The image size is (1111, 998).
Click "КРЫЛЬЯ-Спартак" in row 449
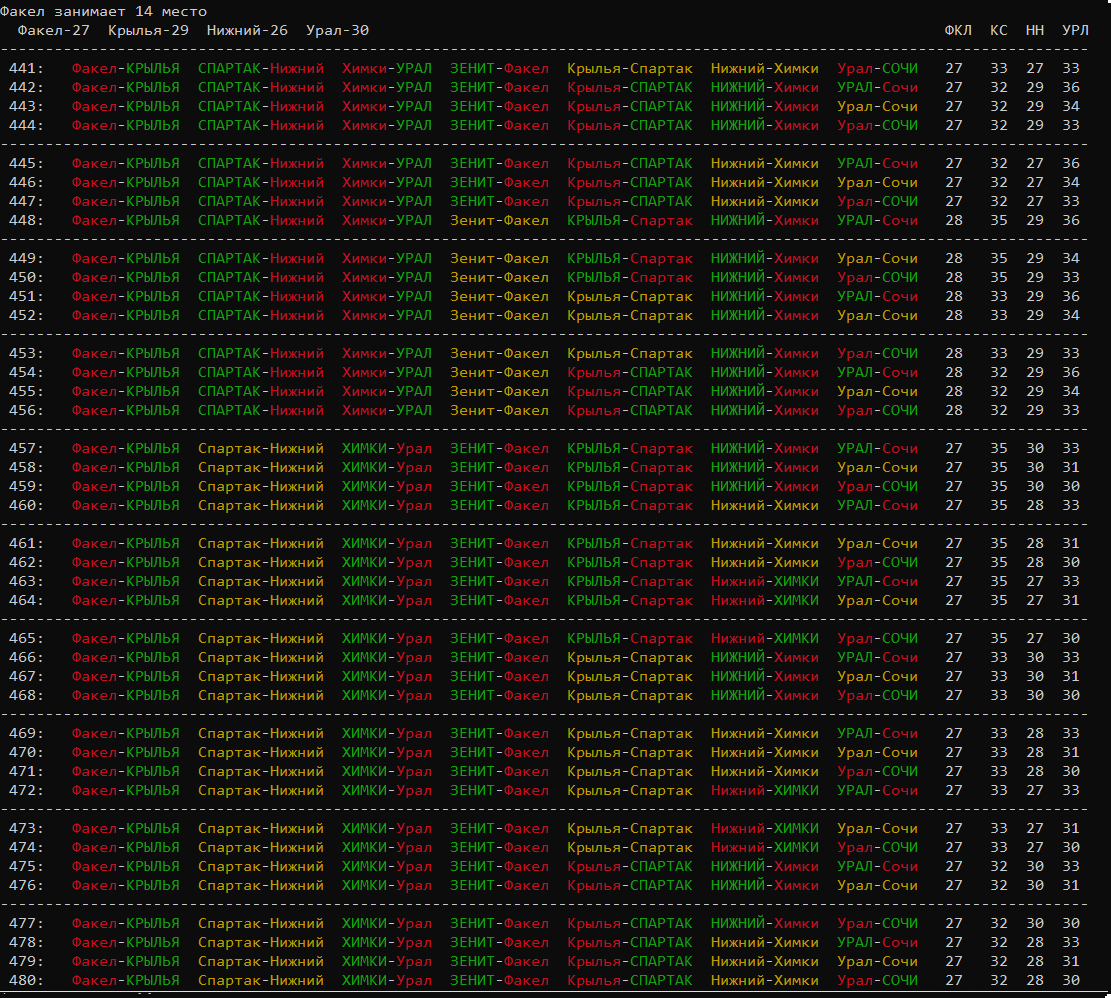tap(630, 259)
